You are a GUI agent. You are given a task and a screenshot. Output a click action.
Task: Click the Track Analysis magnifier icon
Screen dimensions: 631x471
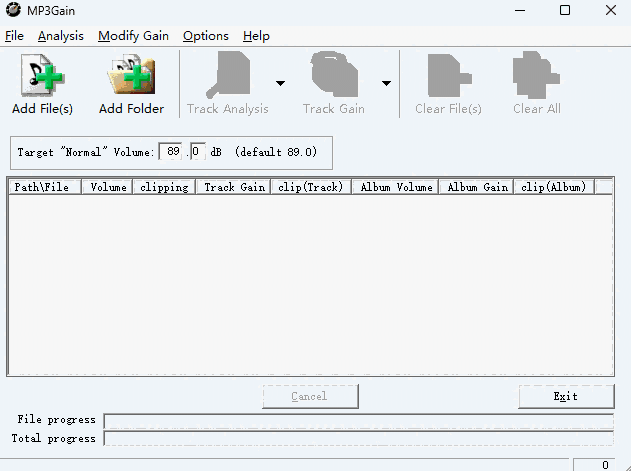coord(228,75)
